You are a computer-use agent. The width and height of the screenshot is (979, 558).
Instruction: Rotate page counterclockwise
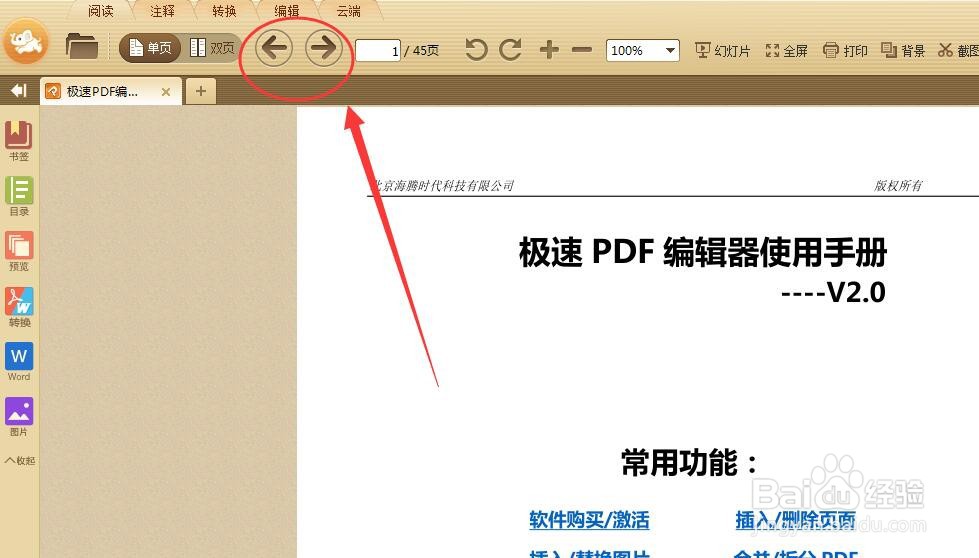tap(476, 49)
